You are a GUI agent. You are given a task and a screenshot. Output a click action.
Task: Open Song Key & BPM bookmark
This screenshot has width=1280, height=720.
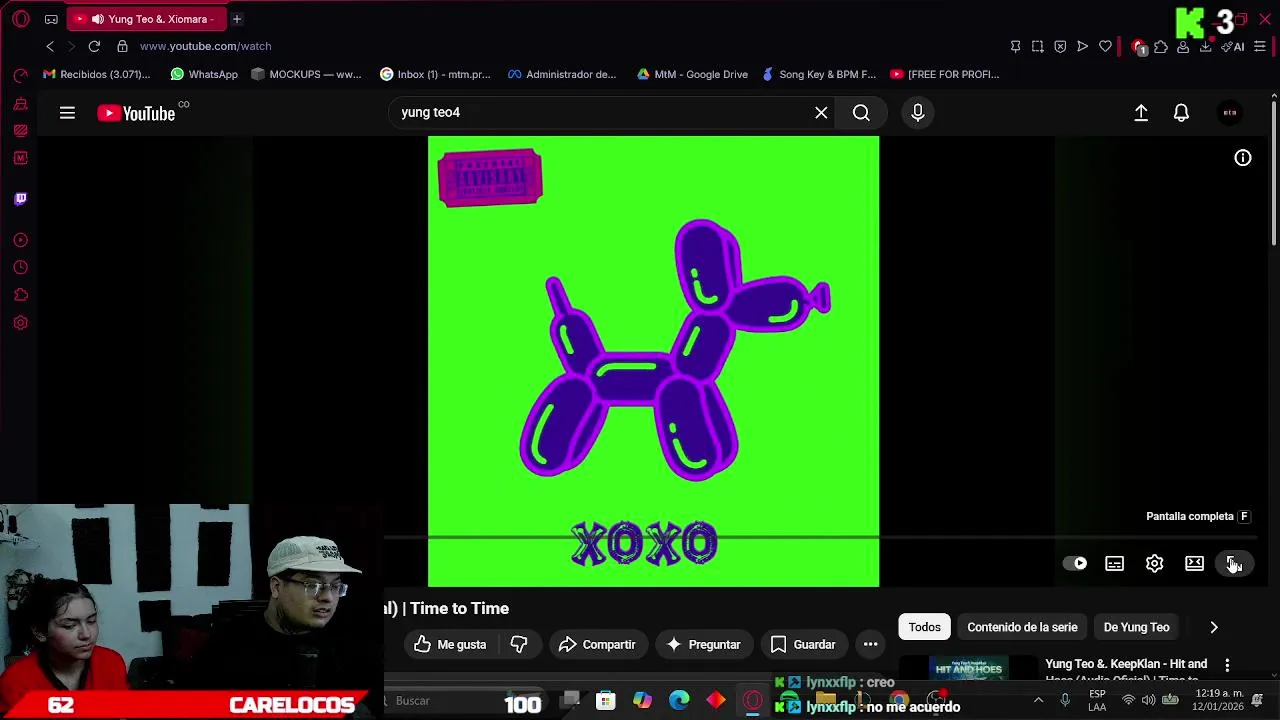click(x=819, y=74)
